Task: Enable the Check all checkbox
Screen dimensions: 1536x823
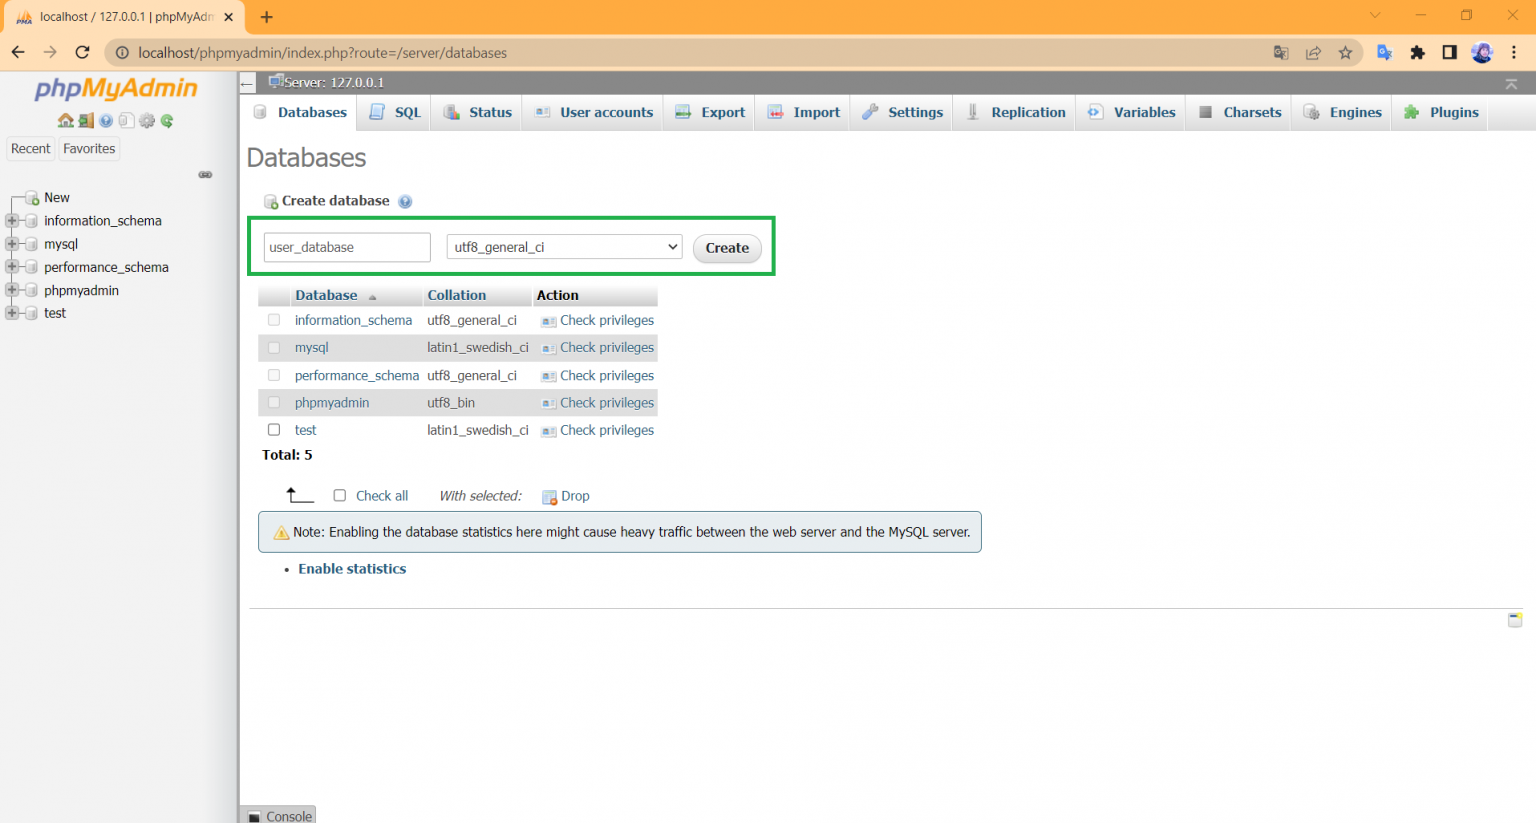Action: coord(340,496)
